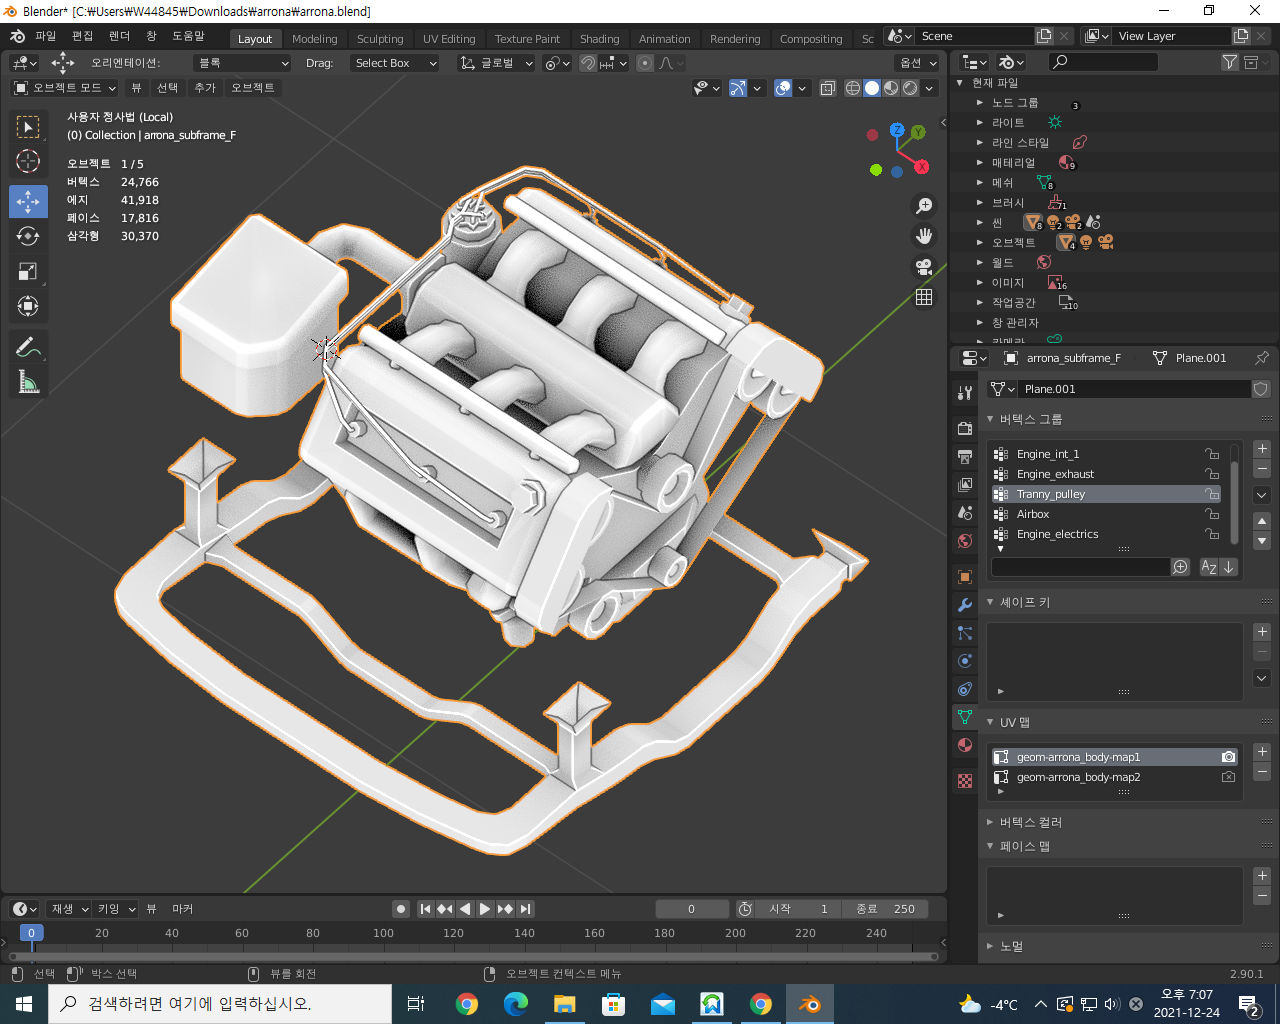
Task: Click the pan view hand icon
Action: [924, 236]
